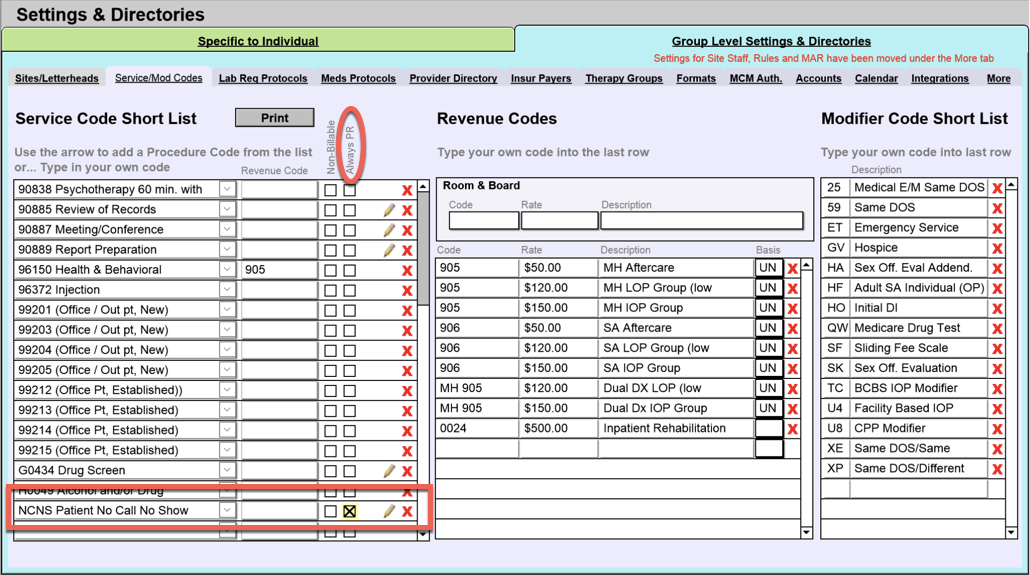1030x575 pixels.
Task: Edit the 90889 Report Preparation entry
Action: (x=389, y=250)
